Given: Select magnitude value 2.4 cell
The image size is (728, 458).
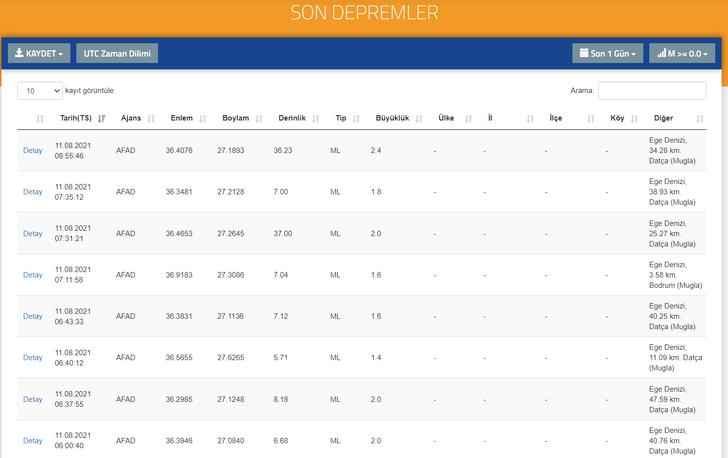Looking at the screenshot, I should coord(376,150).
